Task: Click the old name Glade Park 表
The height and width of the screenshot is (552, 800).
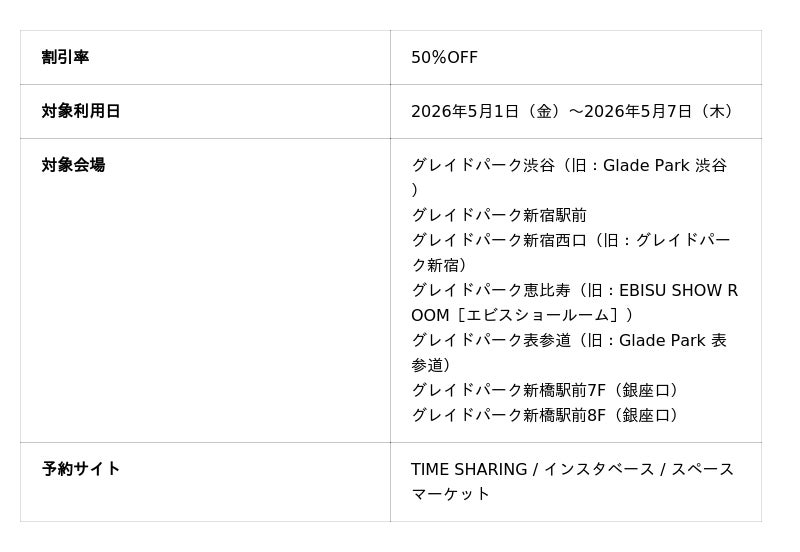Action: [672, 340]
